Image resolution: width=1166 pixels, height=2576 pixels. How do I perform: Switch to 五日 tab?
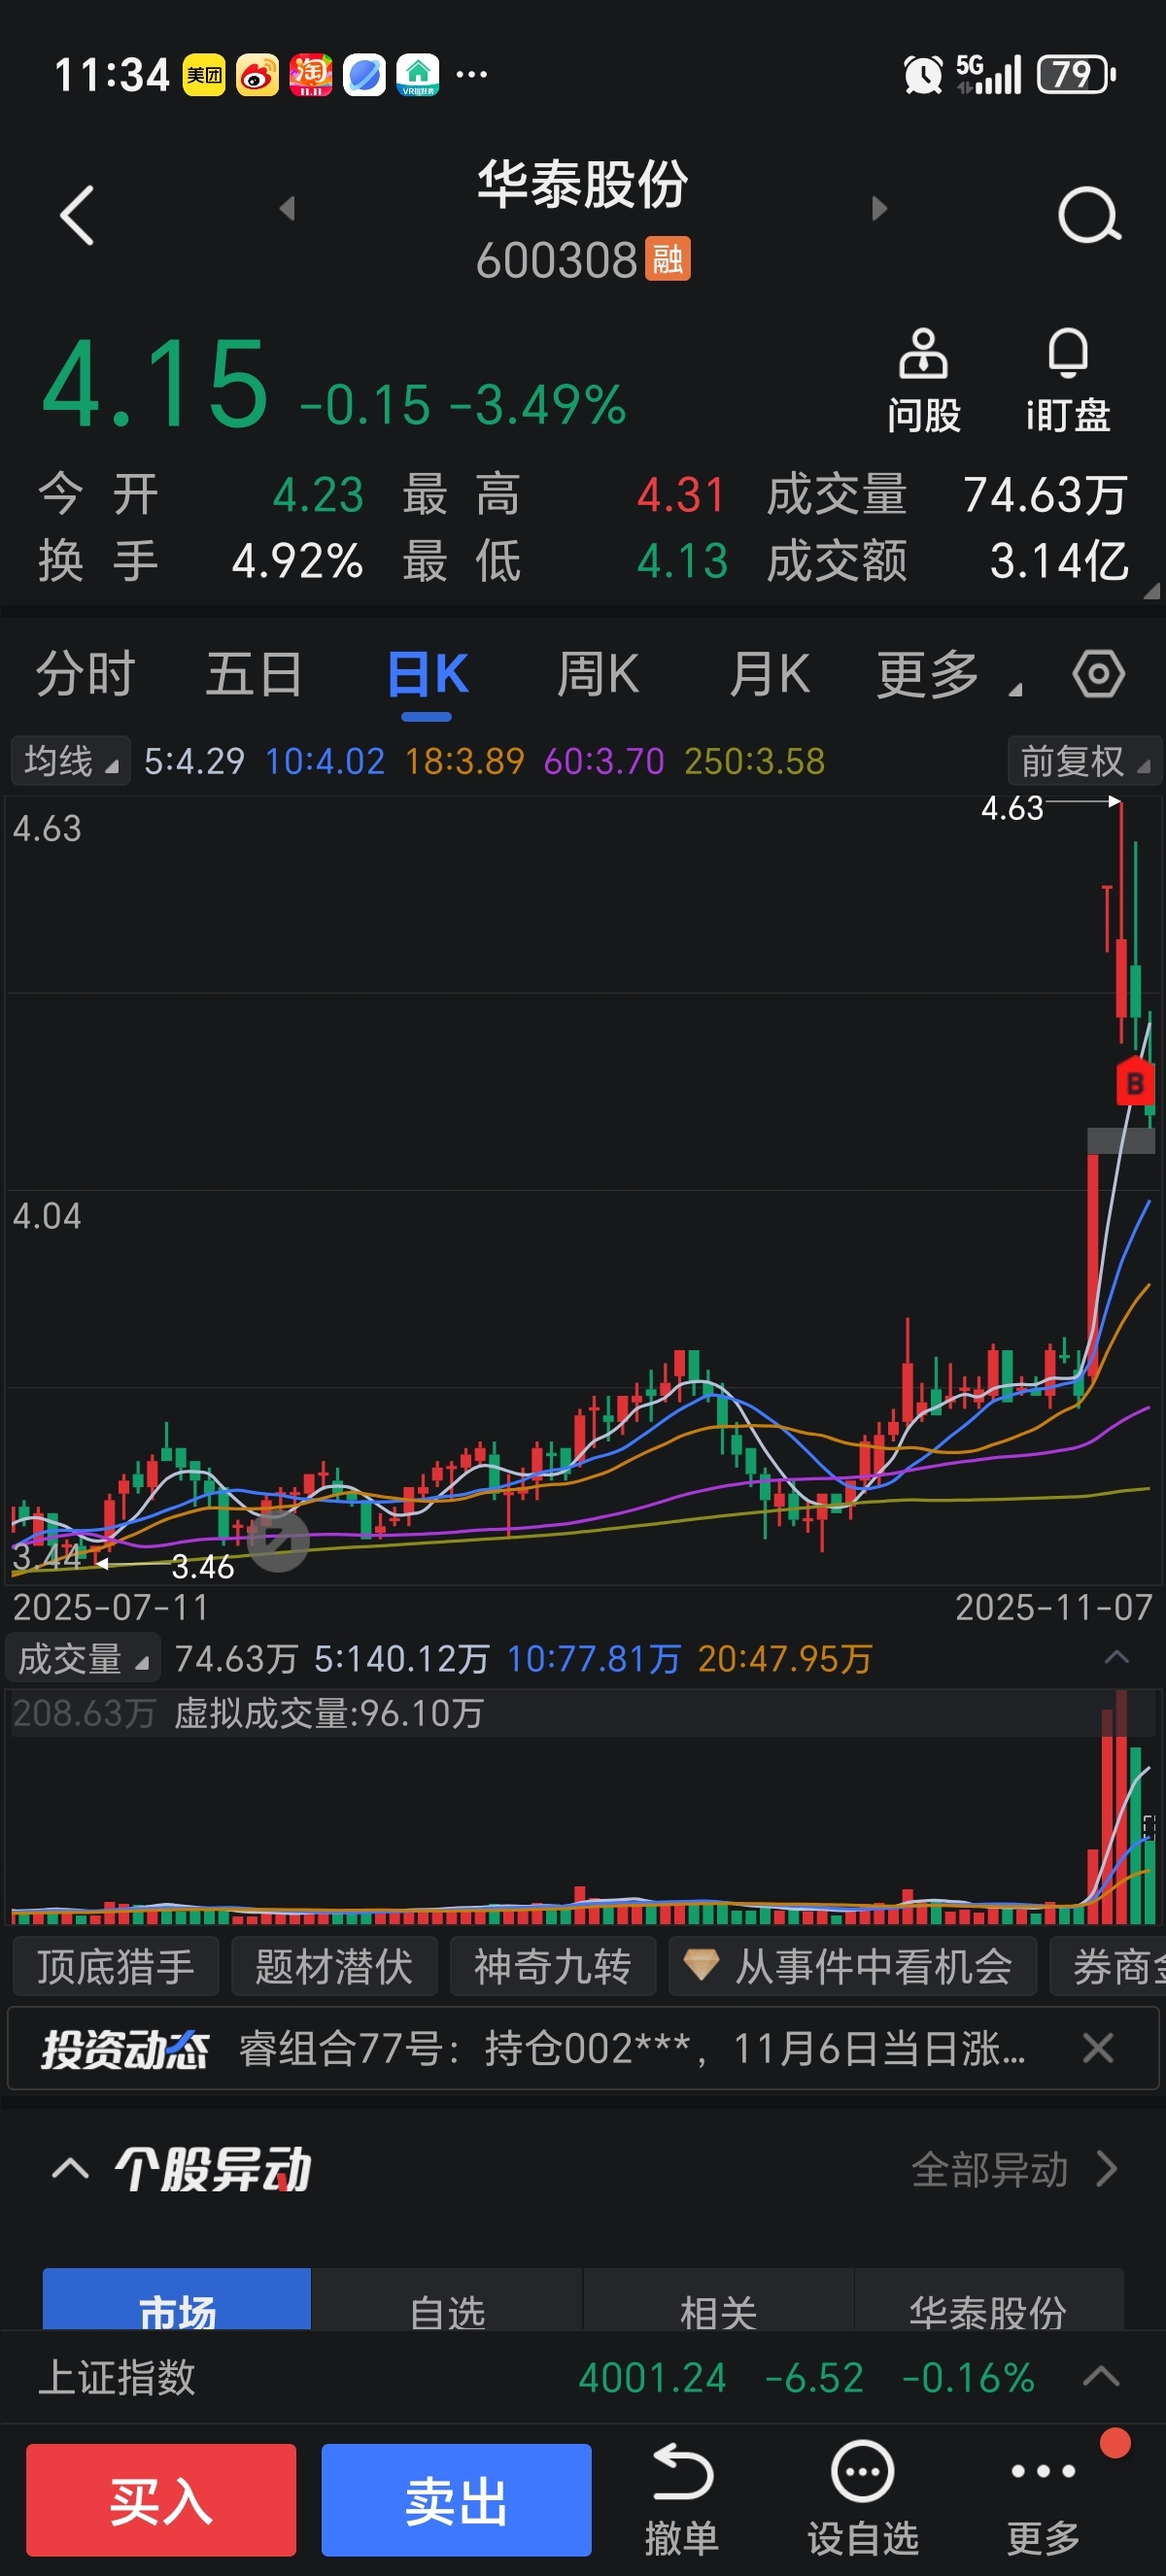click(x=254, y=674)
